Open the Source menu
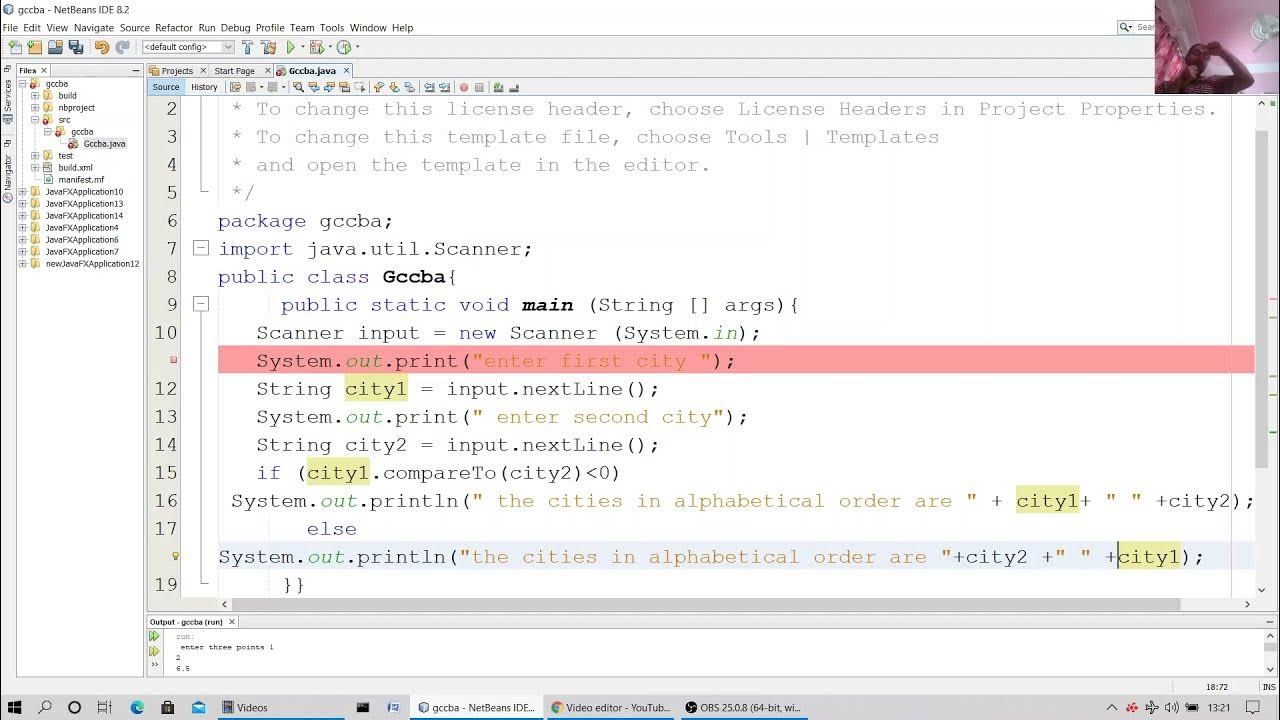The height and width of the screenshot is (720, 1280). click(135, 28)
